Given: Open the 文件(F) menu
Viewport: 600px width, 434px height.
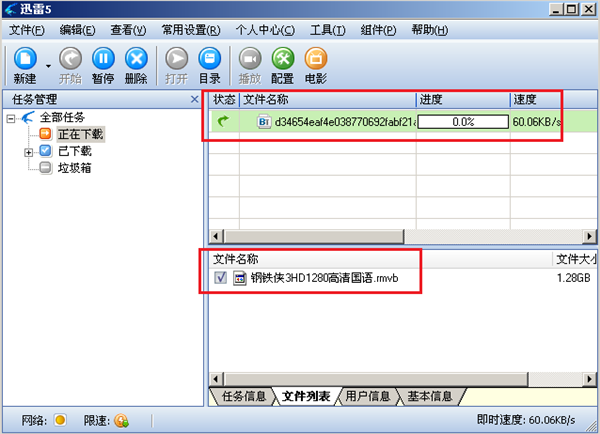Looking at the screenshot, I should pos(27,30).
